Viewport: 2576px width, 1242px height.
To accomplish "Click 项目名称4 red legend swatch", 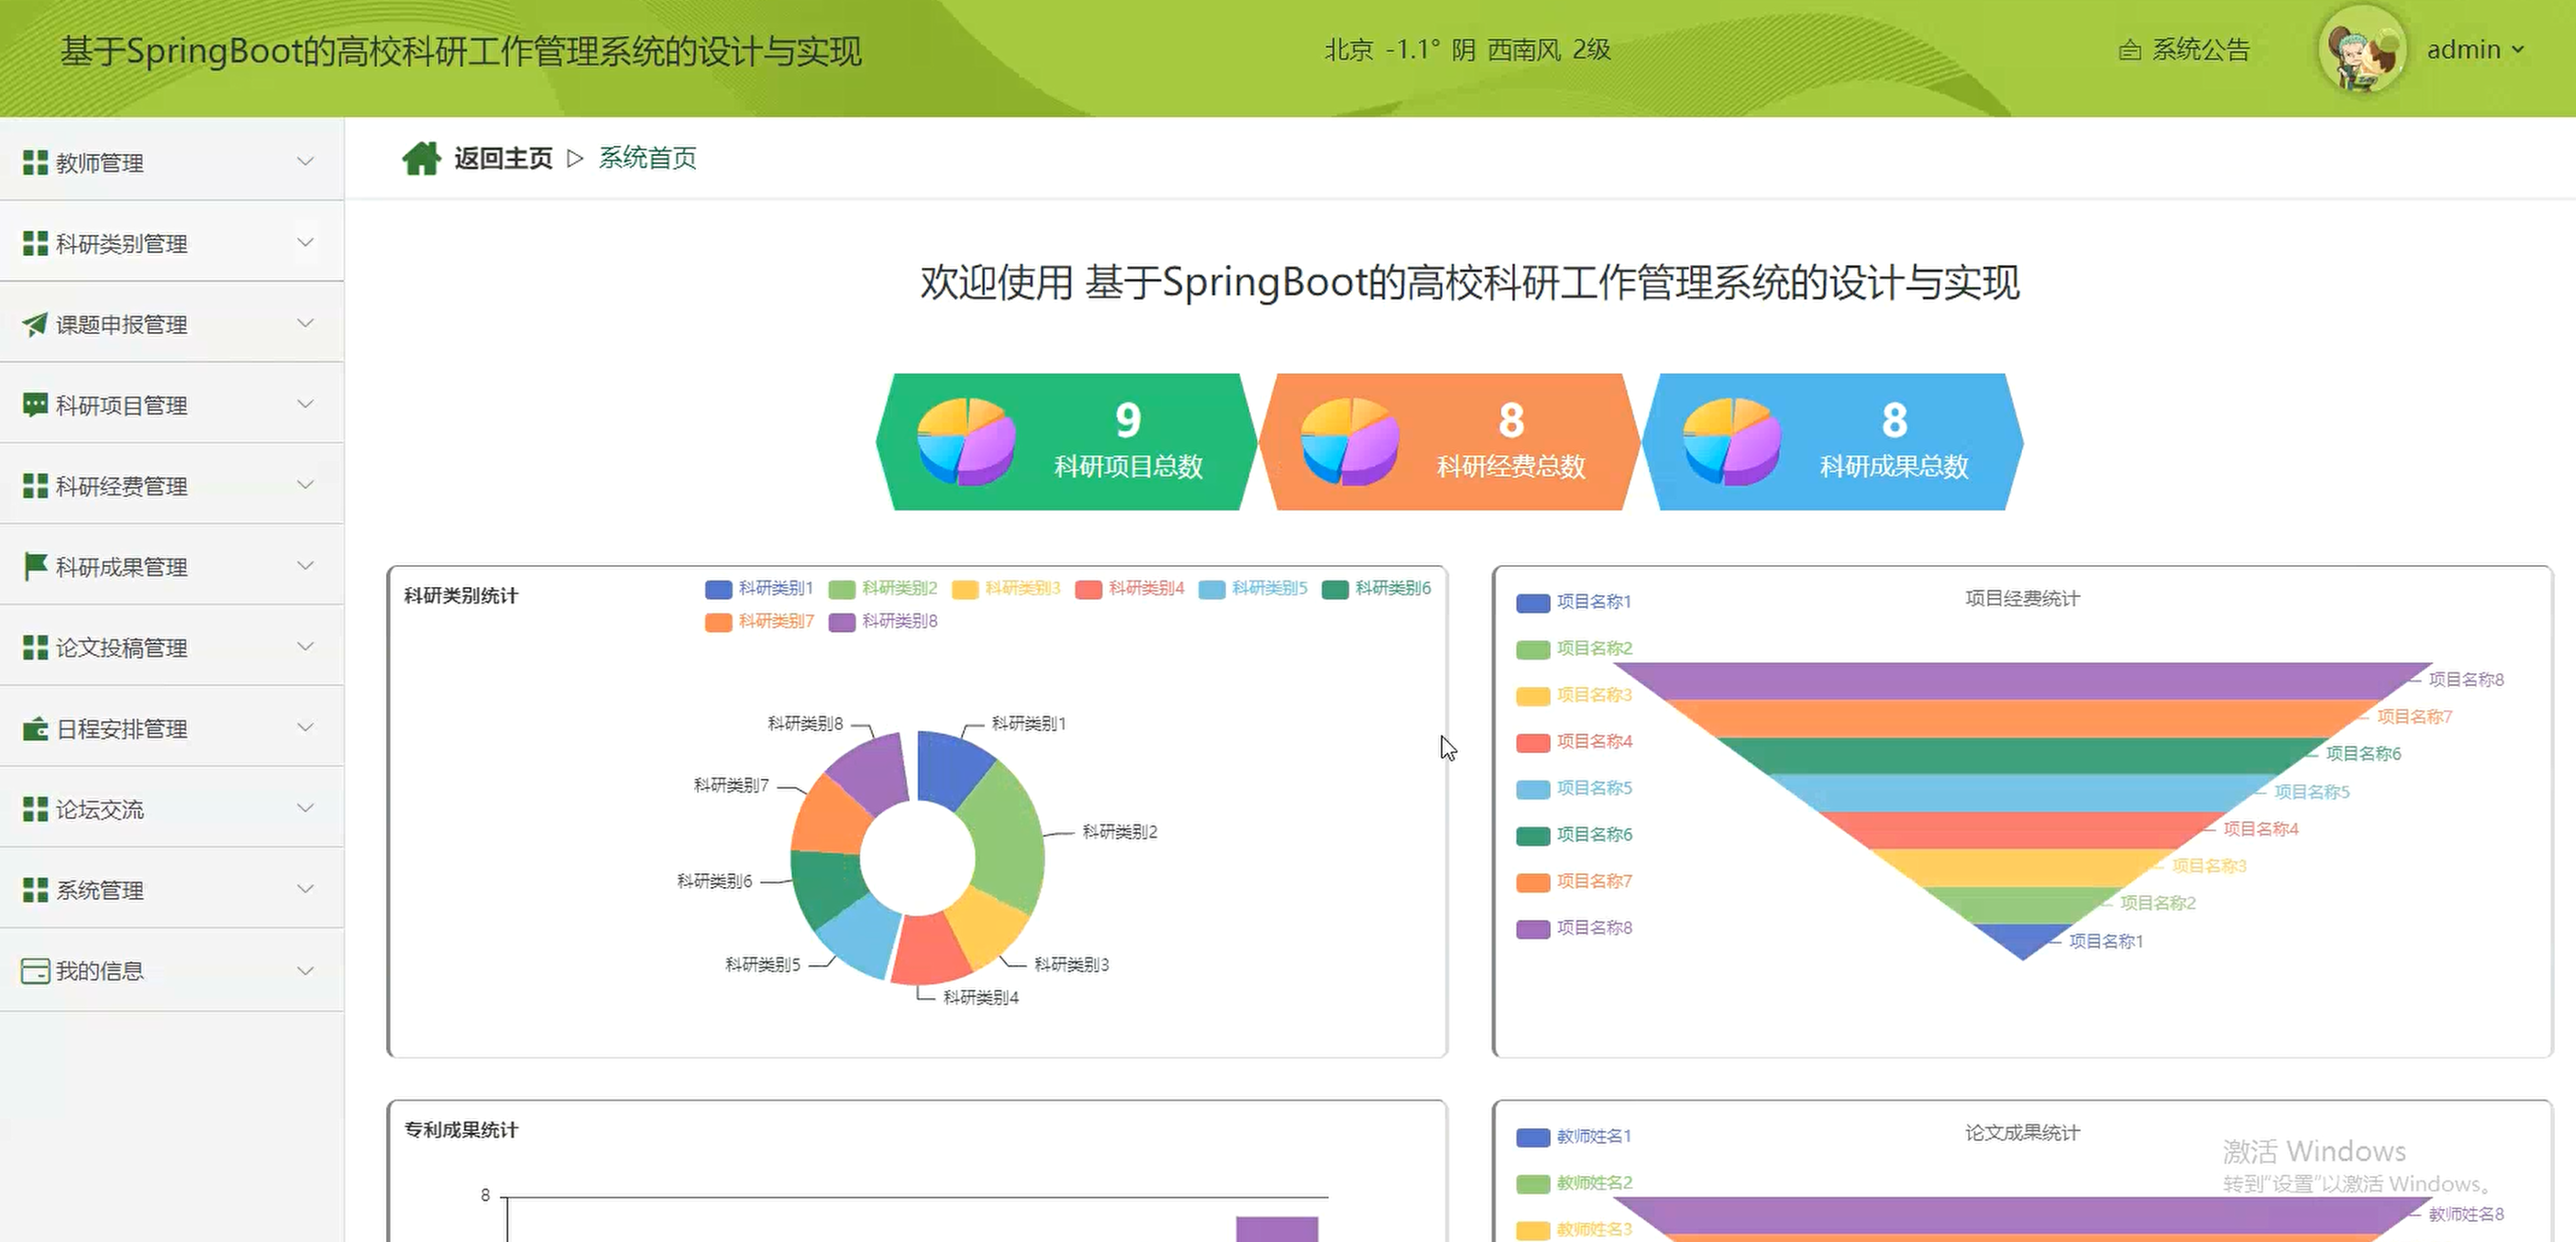I will [x=1533, y=742].
